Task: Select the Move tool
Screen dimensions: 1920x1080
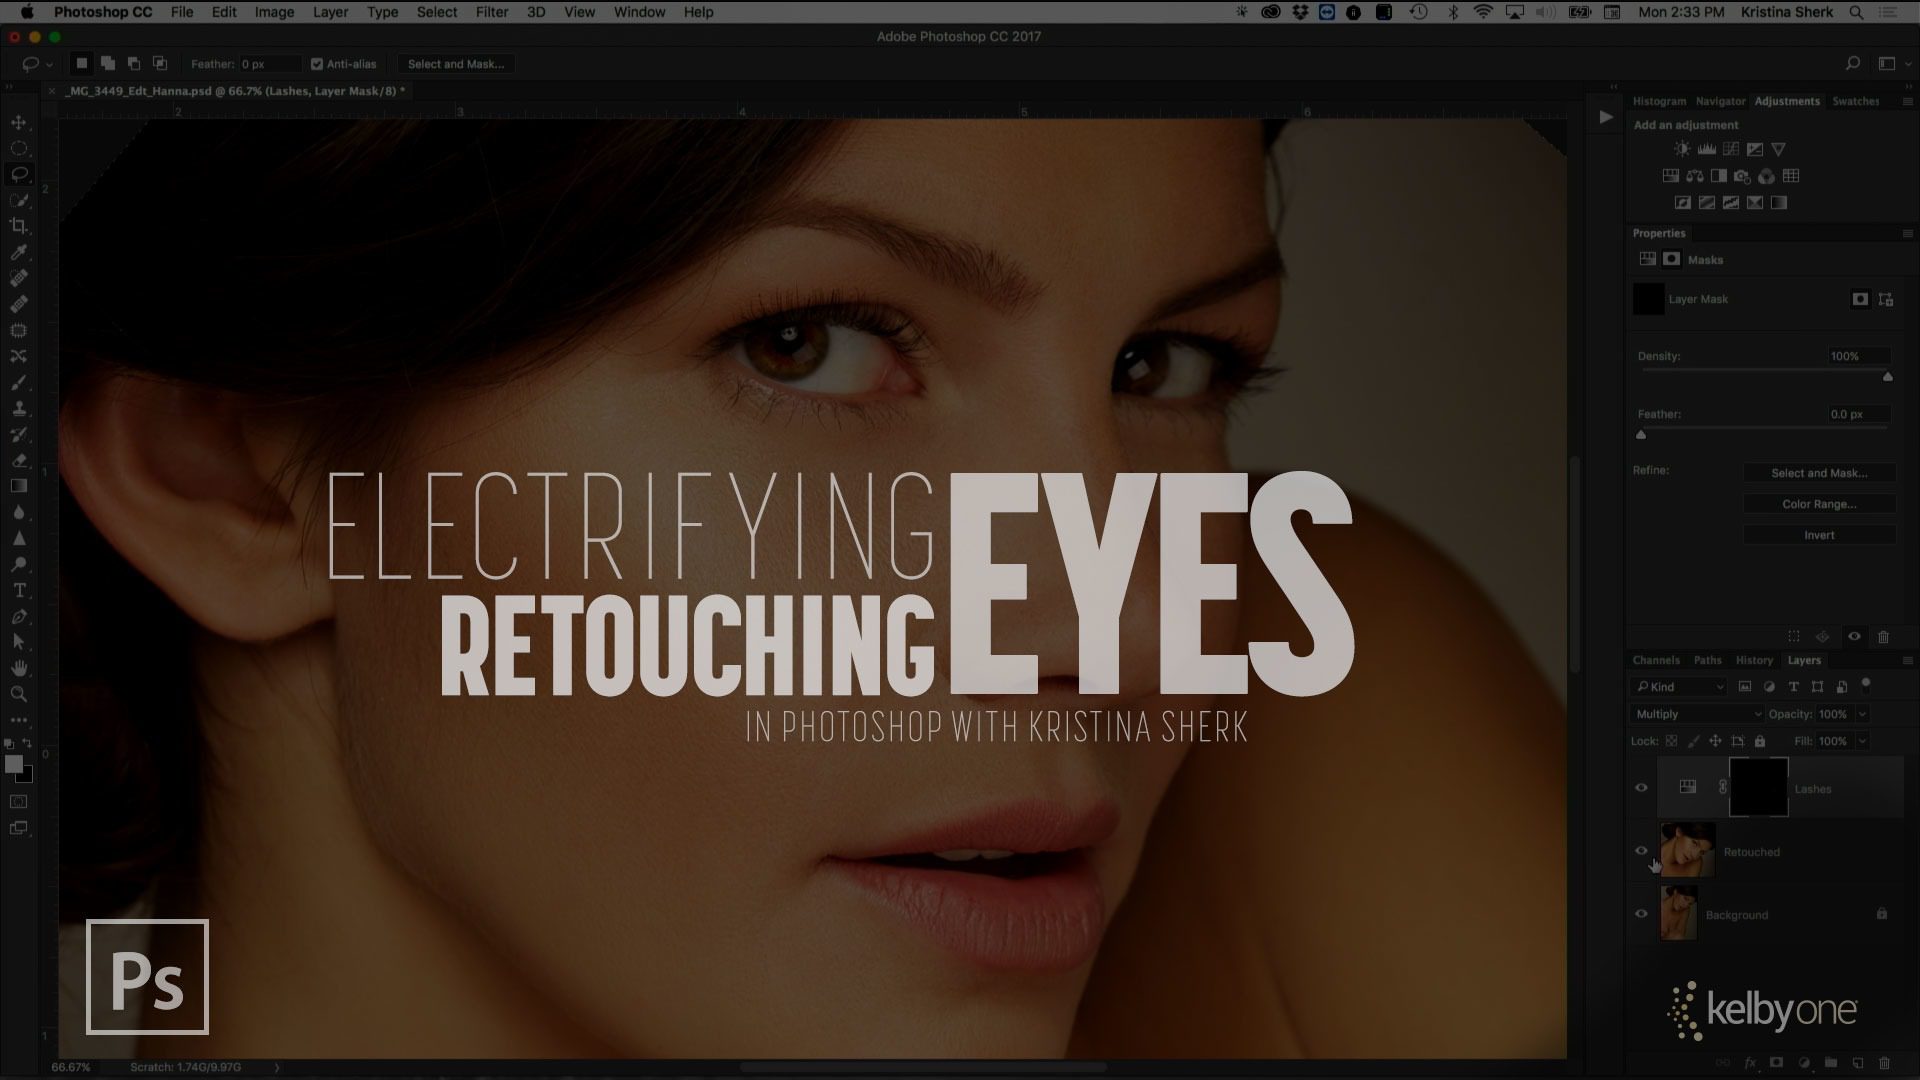Action: pos(19,122)
